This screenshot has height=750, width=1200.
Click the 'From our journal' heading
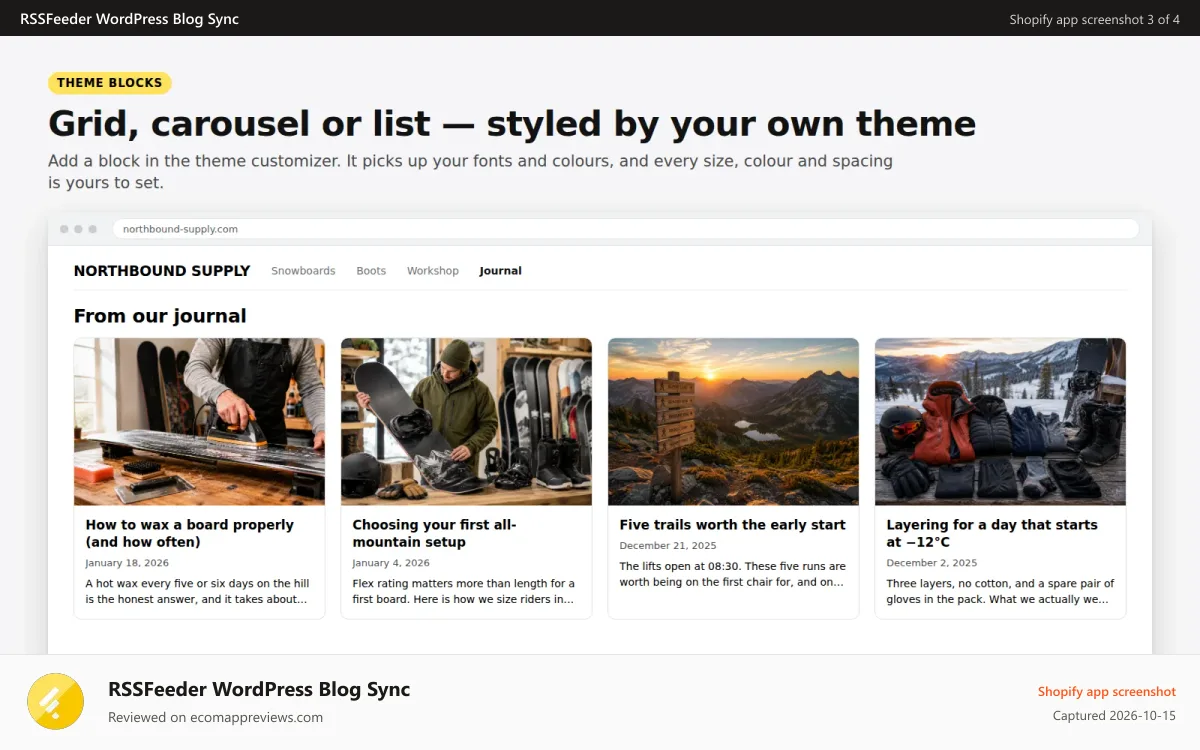click(160, 316)
